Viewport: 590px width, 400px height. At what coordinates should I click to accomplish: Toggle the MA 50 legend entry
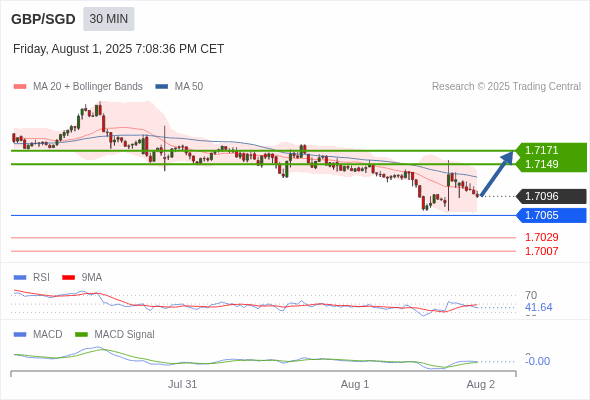[179, 87]
